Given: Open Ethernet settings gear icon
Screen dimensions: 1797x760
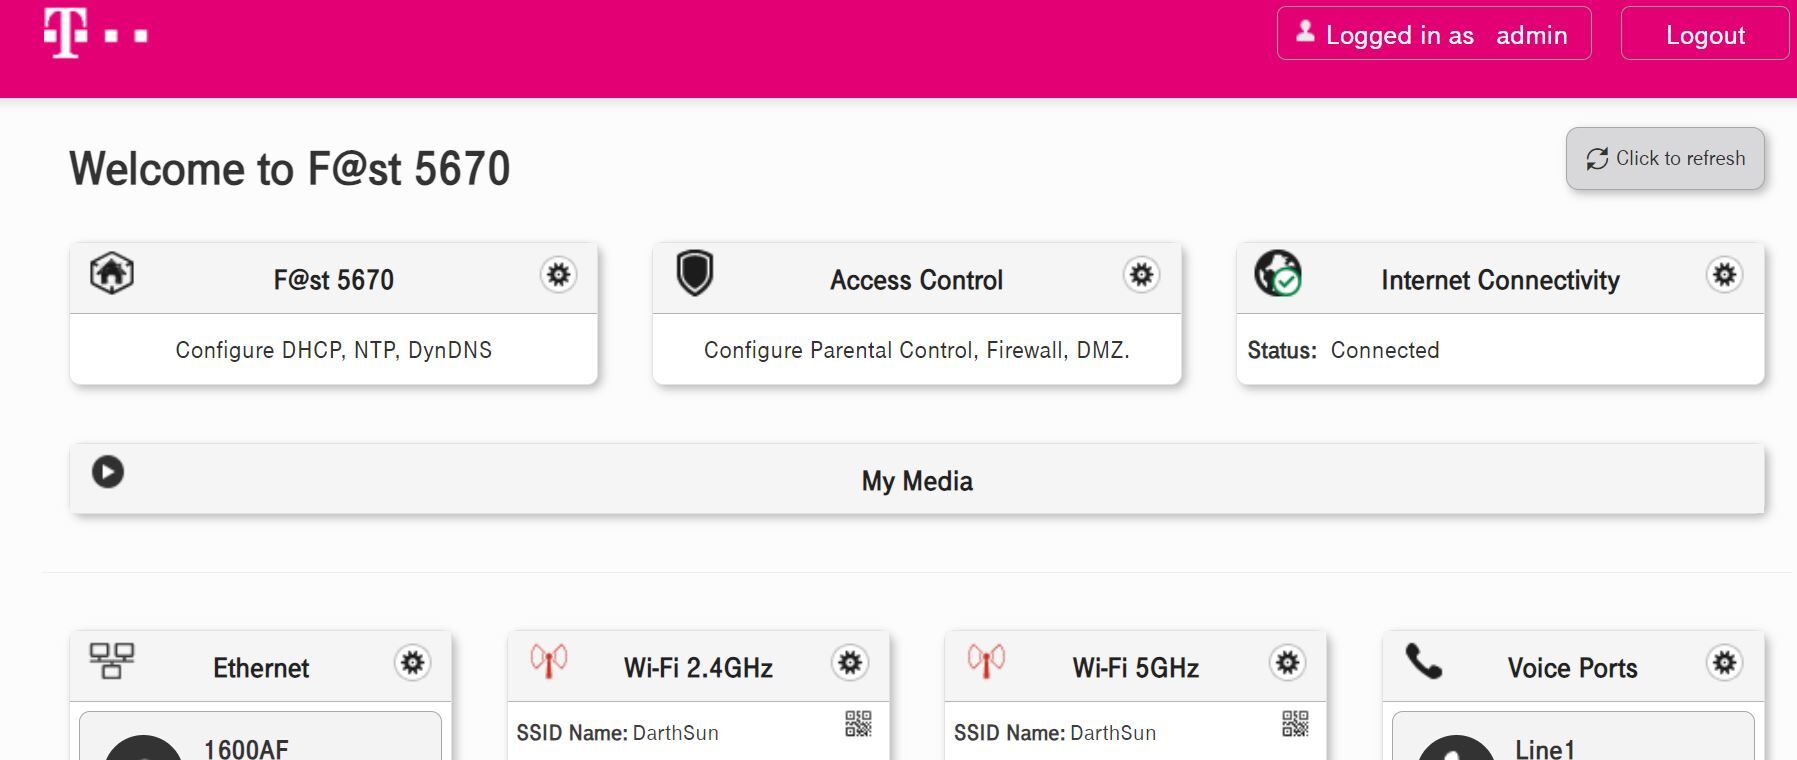Looking at the screenshot, I should [412, 663].
